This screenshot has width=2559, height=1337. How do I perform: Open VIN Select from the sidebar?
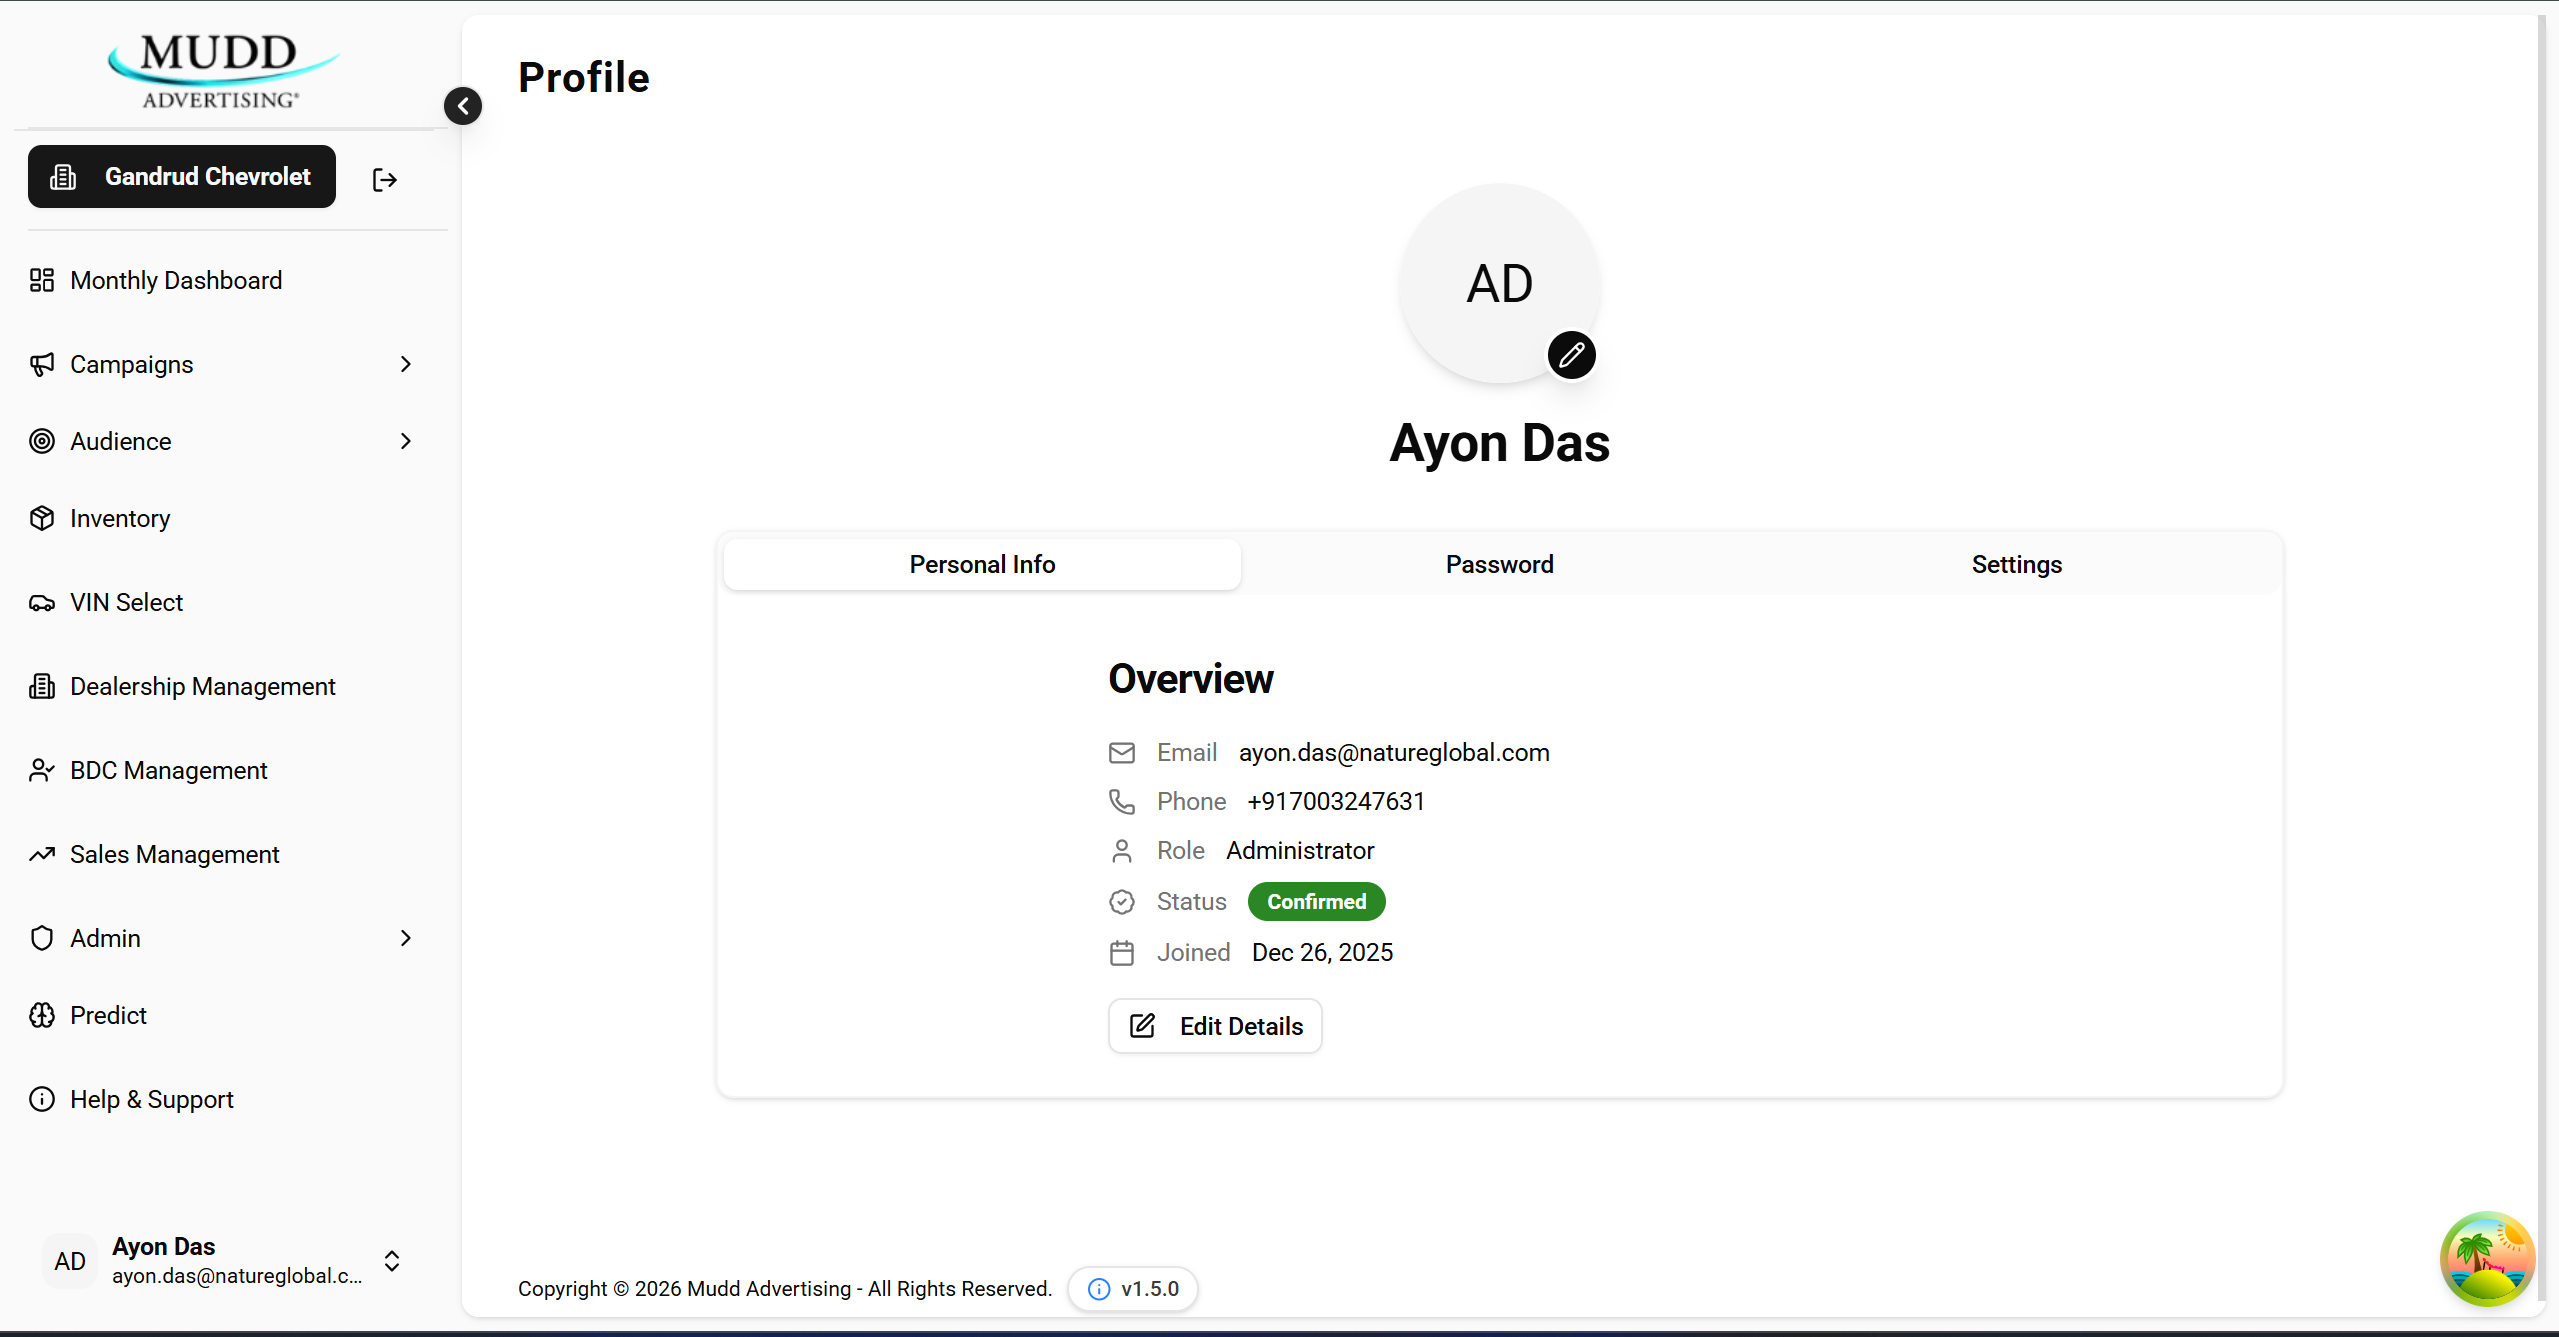tap(127, 602)
